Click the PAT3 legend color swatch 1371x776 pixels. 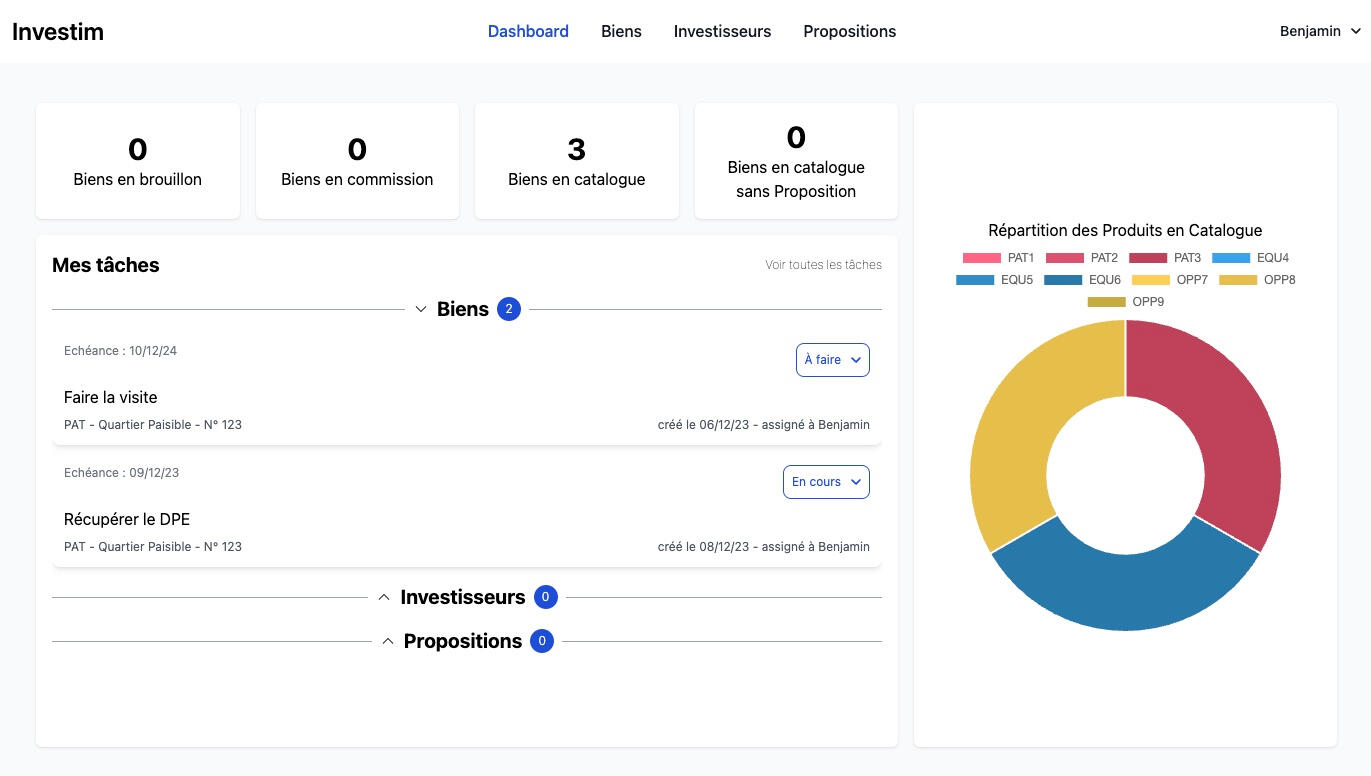tap(1147, 258)
